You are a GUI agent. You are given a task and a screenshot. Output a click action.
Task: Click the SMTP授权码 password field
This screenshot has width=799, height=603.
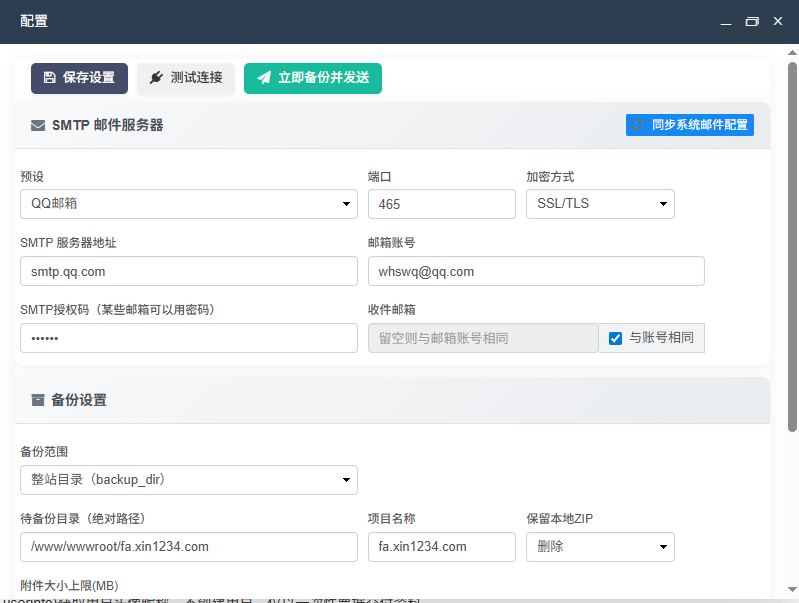click(x=189, y=338)
